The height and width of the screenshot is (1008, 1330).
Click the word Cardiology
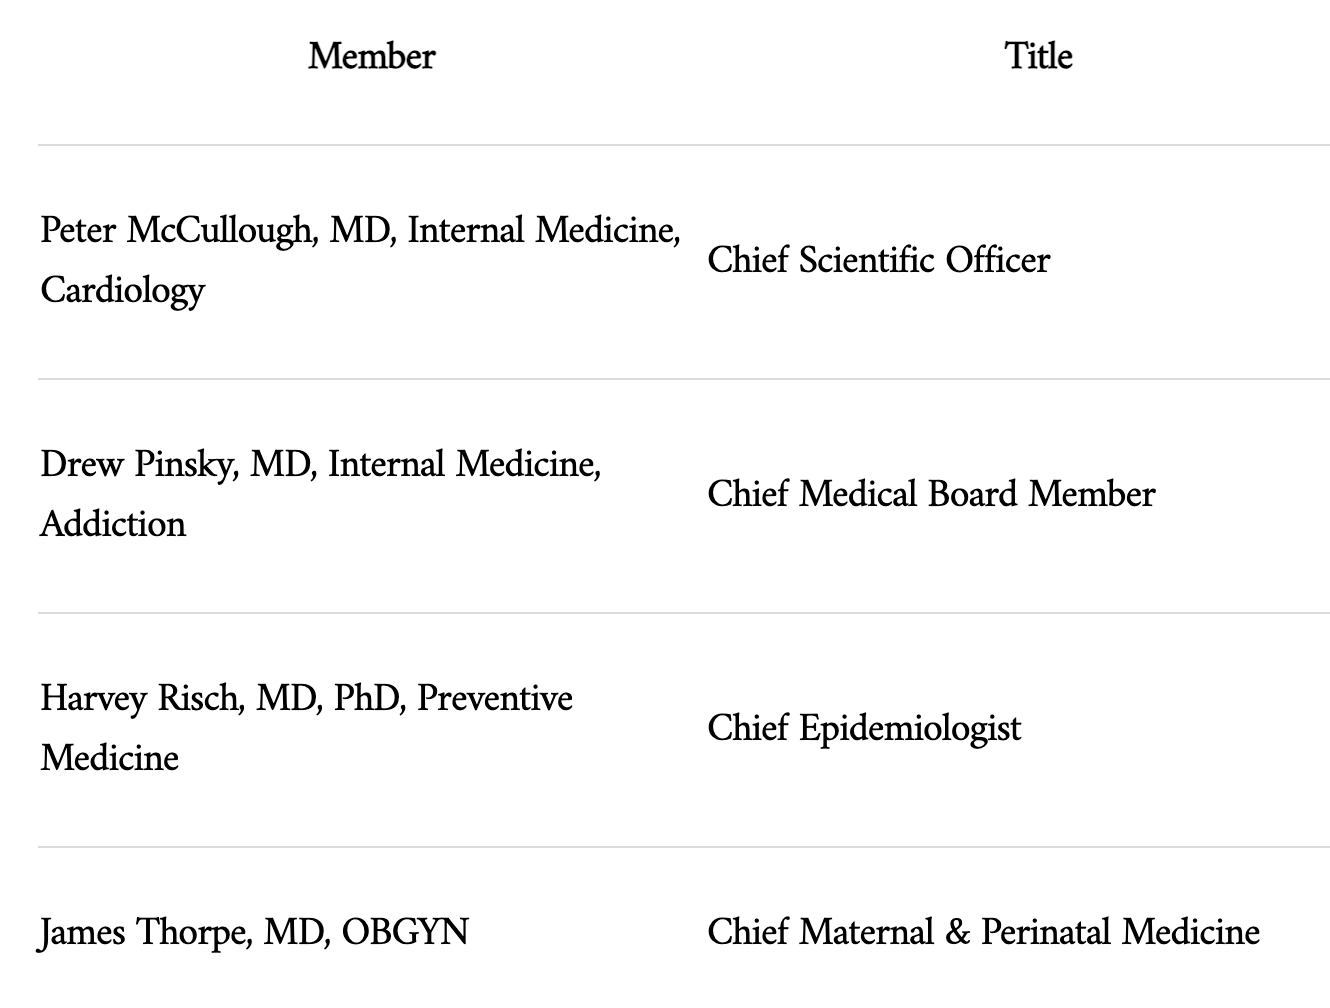(123, 291)
